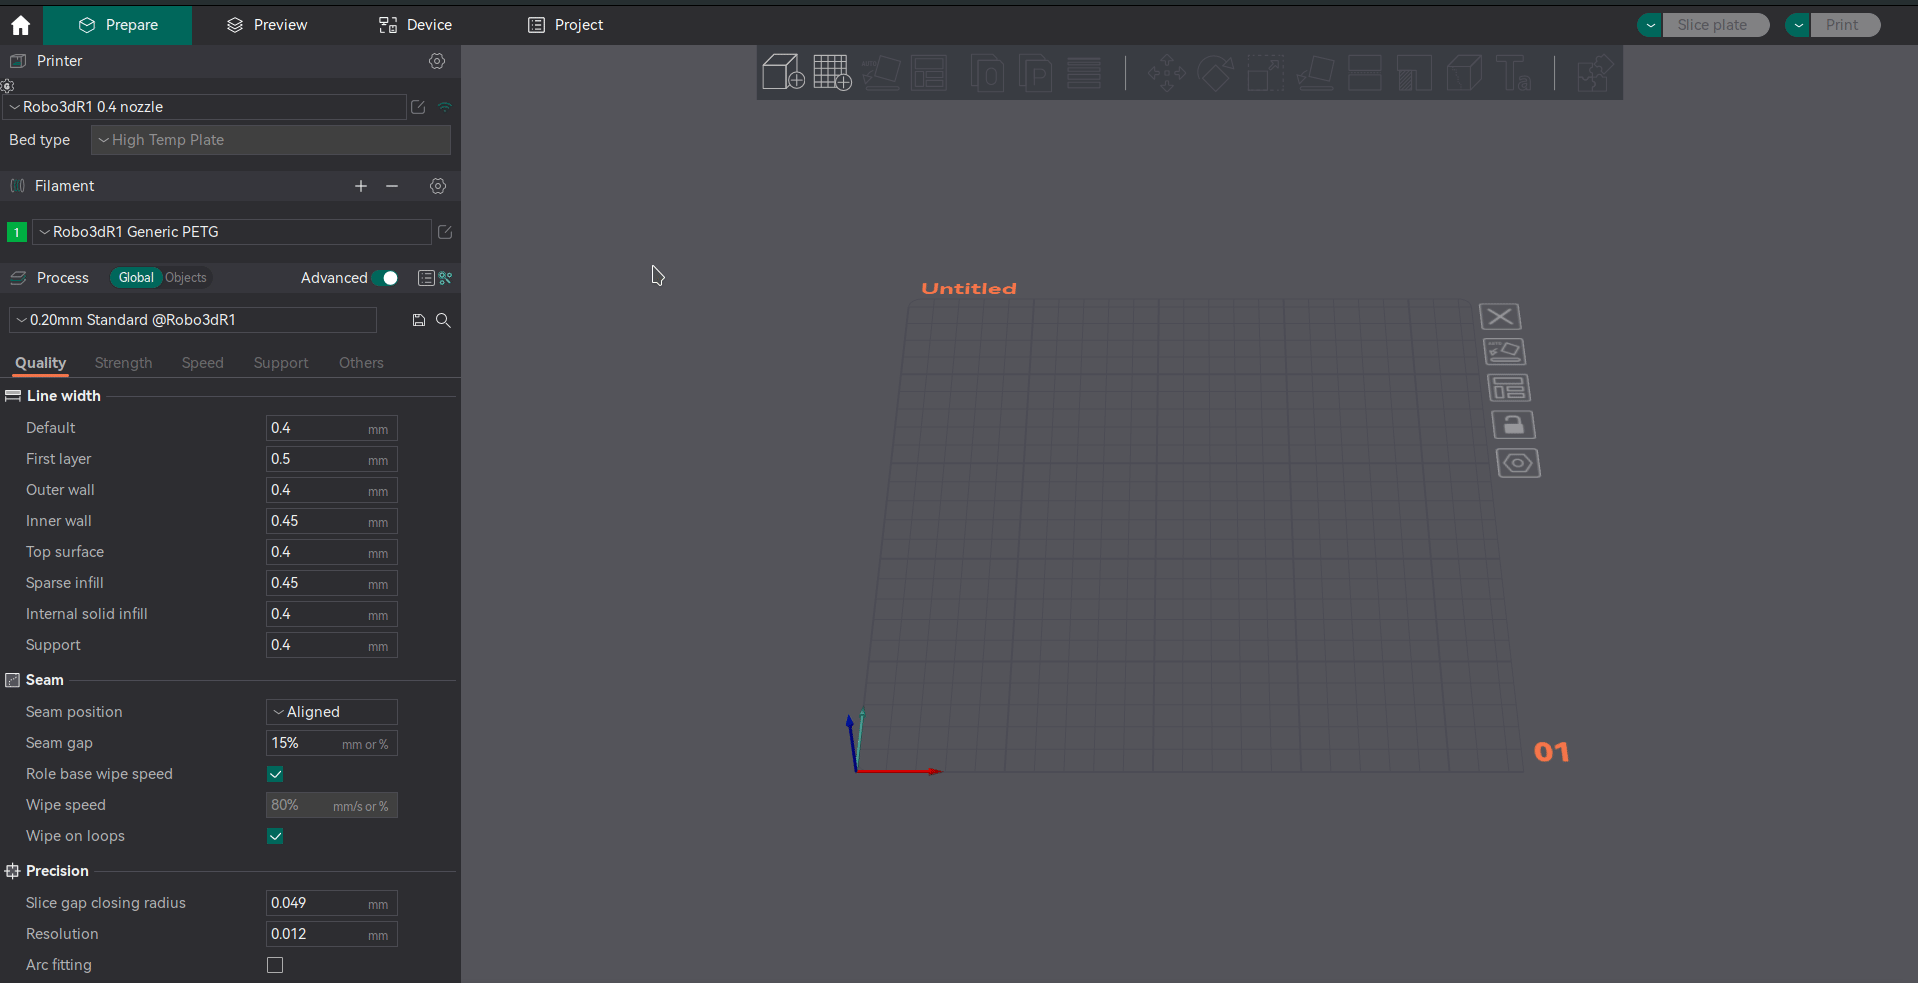
Task: Click the Slice plate button
Action: coord(1714,24)
